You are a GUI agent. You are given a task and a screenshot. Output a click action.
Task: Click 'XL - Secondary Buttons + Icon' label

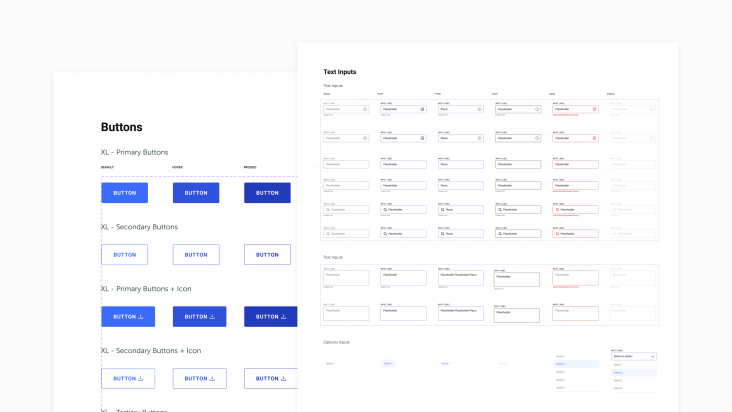(x=151, y=350)
